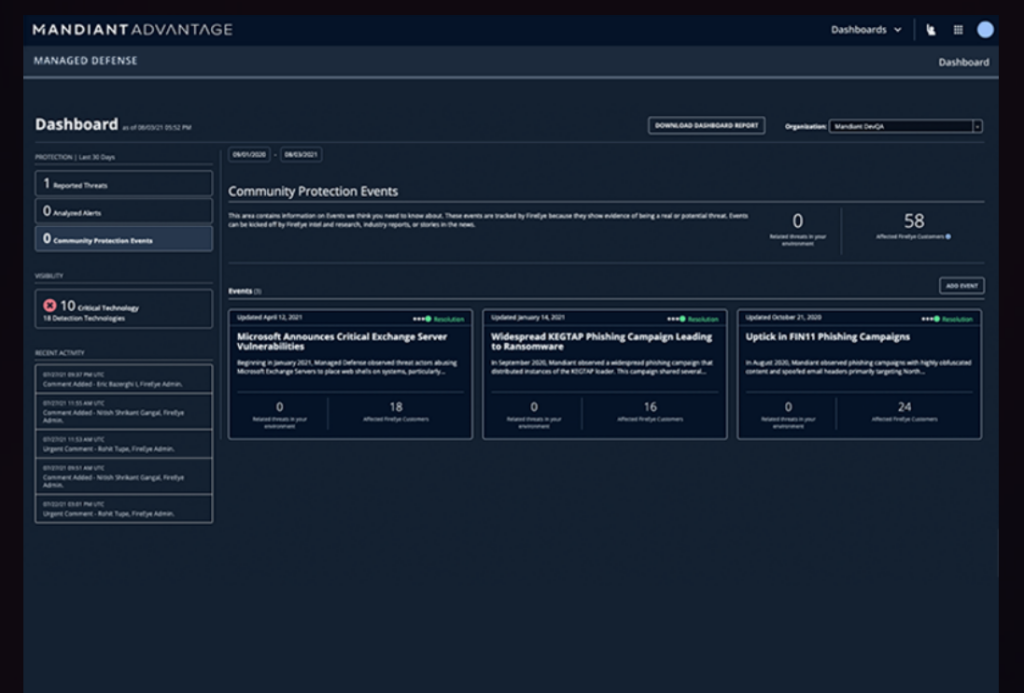Select the Community Protection Events panel
Image resolution: width=1024 pixels, height=693 pixels.
[x=123, y=237]
